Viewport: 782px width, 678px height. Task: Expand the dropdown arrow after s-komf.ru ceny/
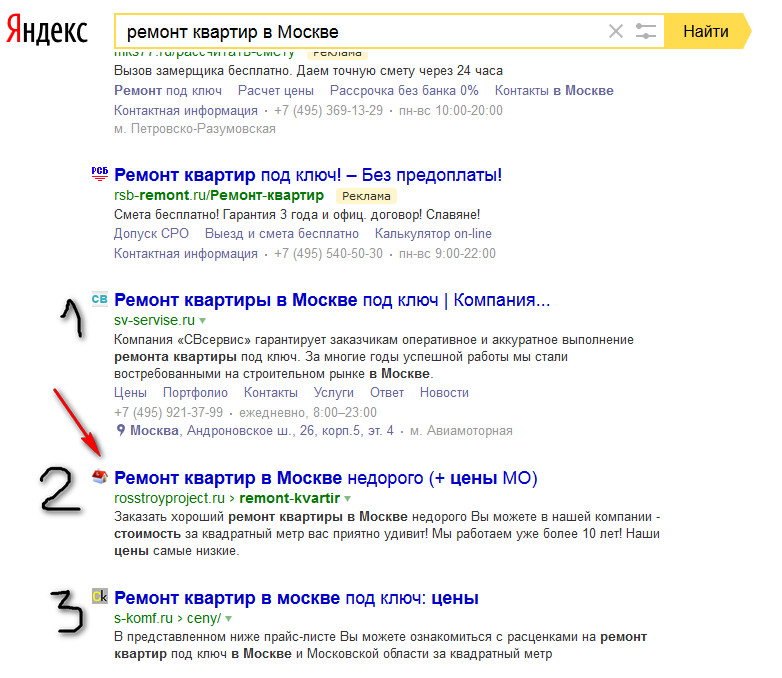pos(228,619)
